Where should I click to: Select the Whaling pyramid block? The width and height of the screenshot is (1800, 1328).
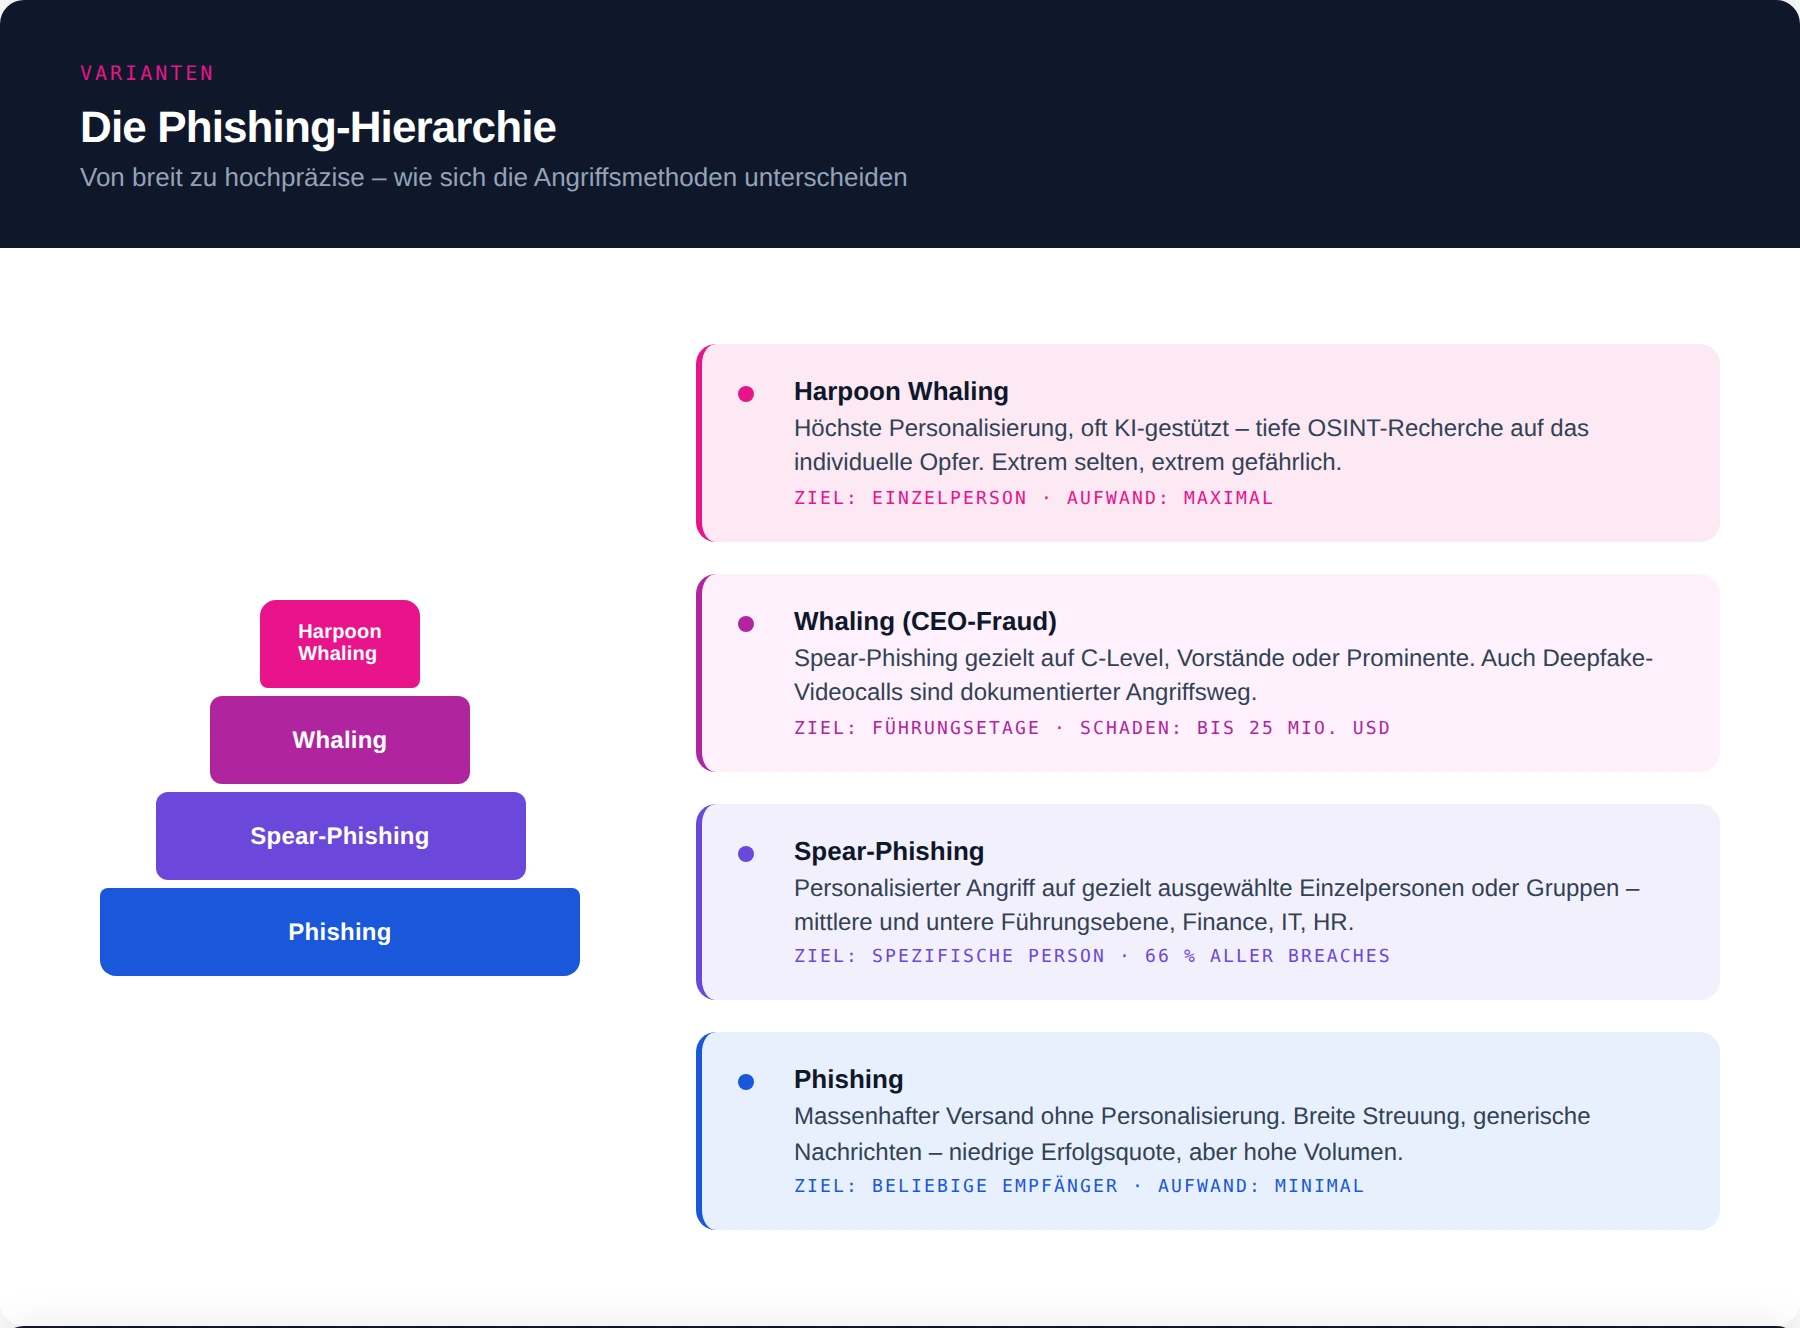[x=340, y=740]
